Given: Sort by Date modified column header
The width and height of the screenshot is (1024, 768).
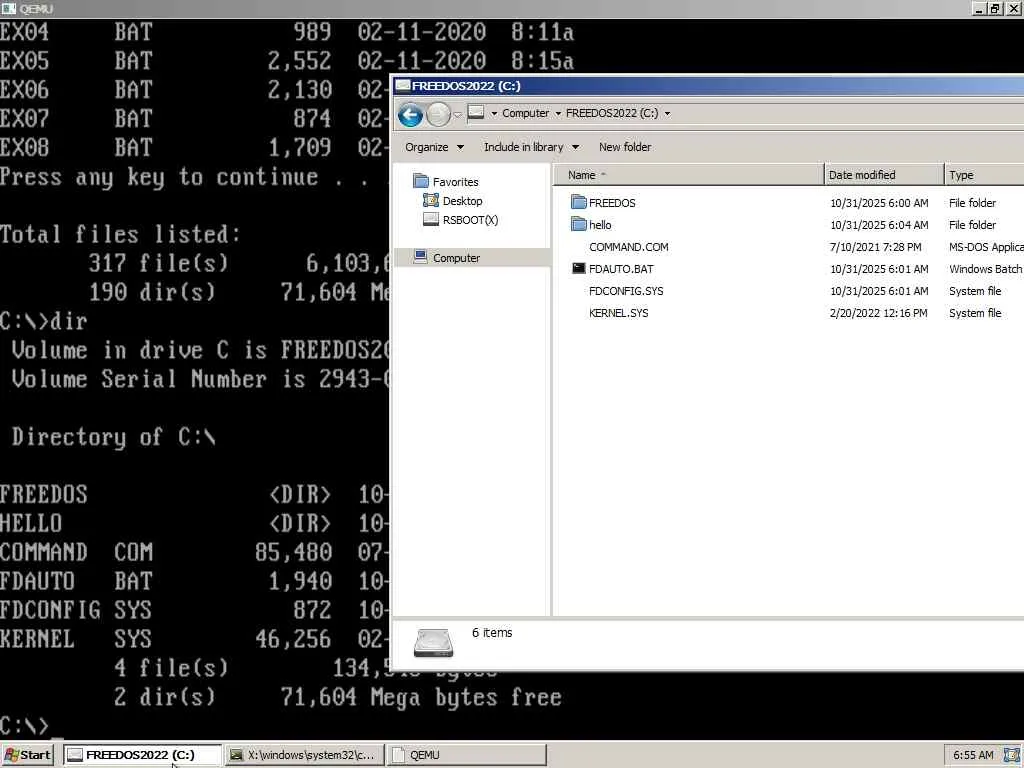Looking at the screenshot, I should click(884, 175).
